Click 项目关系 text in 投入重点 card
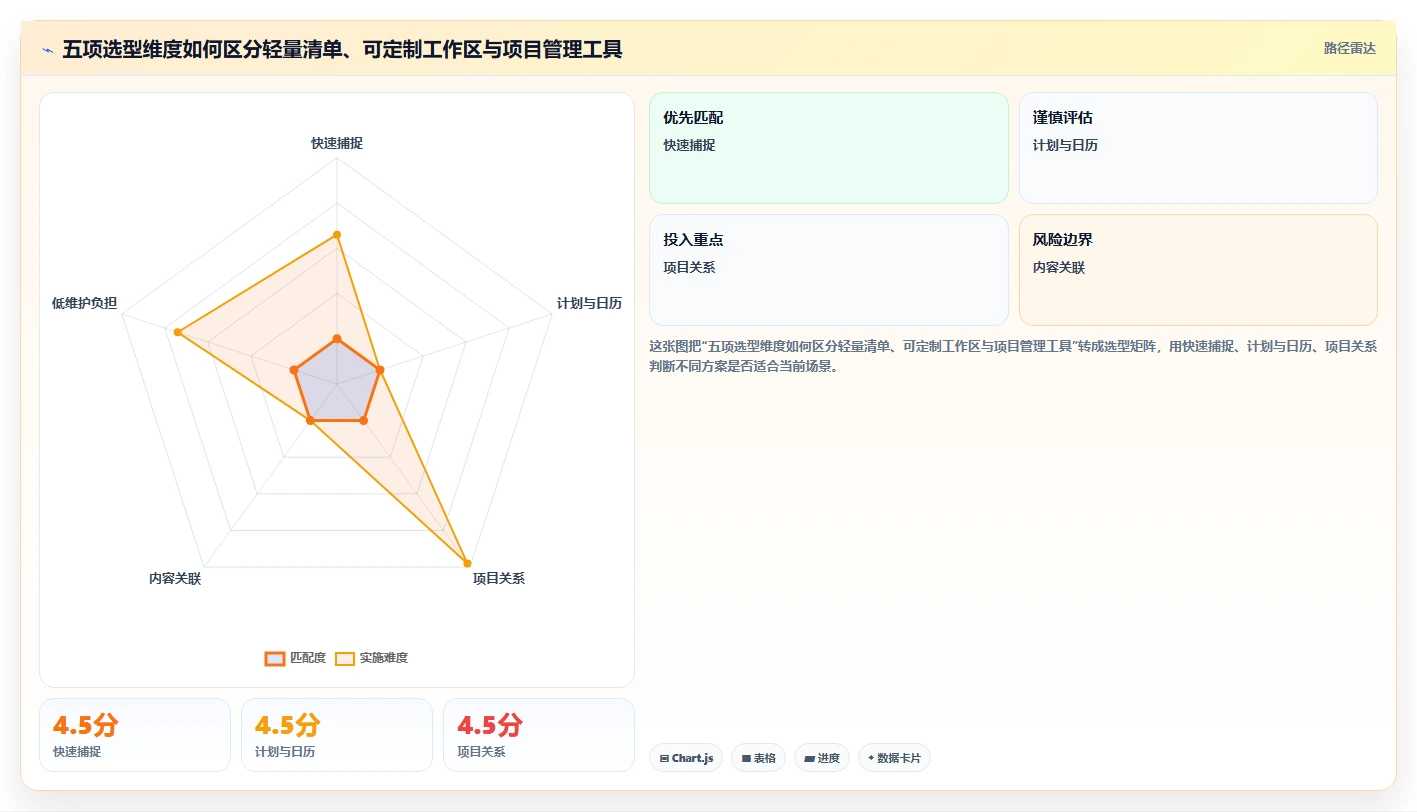 689,267
